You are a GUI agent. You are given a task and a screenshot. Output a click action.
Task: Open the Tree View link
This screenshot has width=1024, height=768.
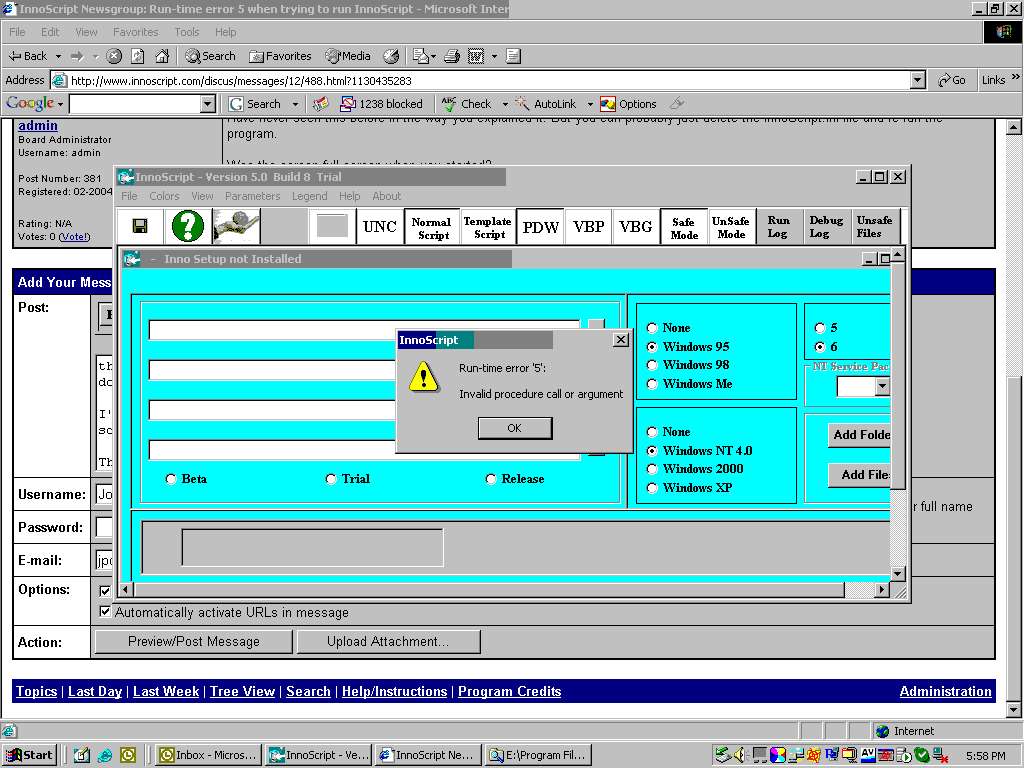[242, 691]
